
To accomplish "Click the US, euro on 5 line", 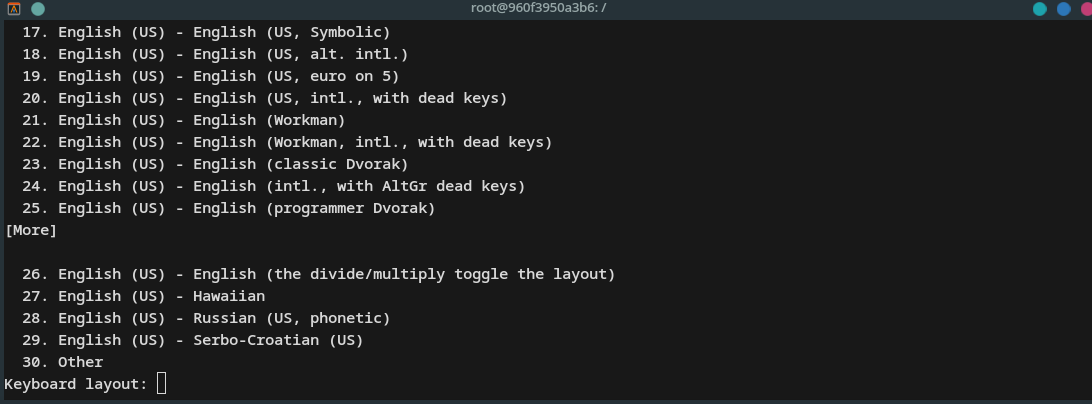I will (x=210, y=76).
